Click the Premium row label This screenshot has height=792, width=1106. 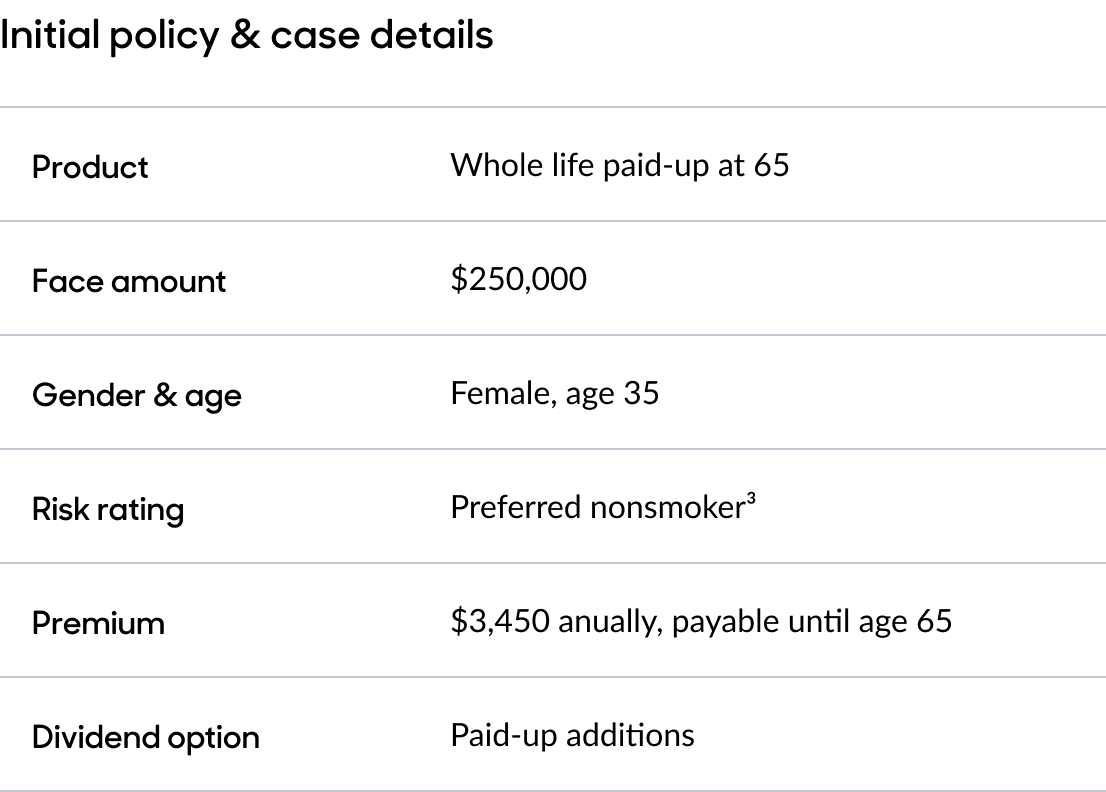pos(98,623)
